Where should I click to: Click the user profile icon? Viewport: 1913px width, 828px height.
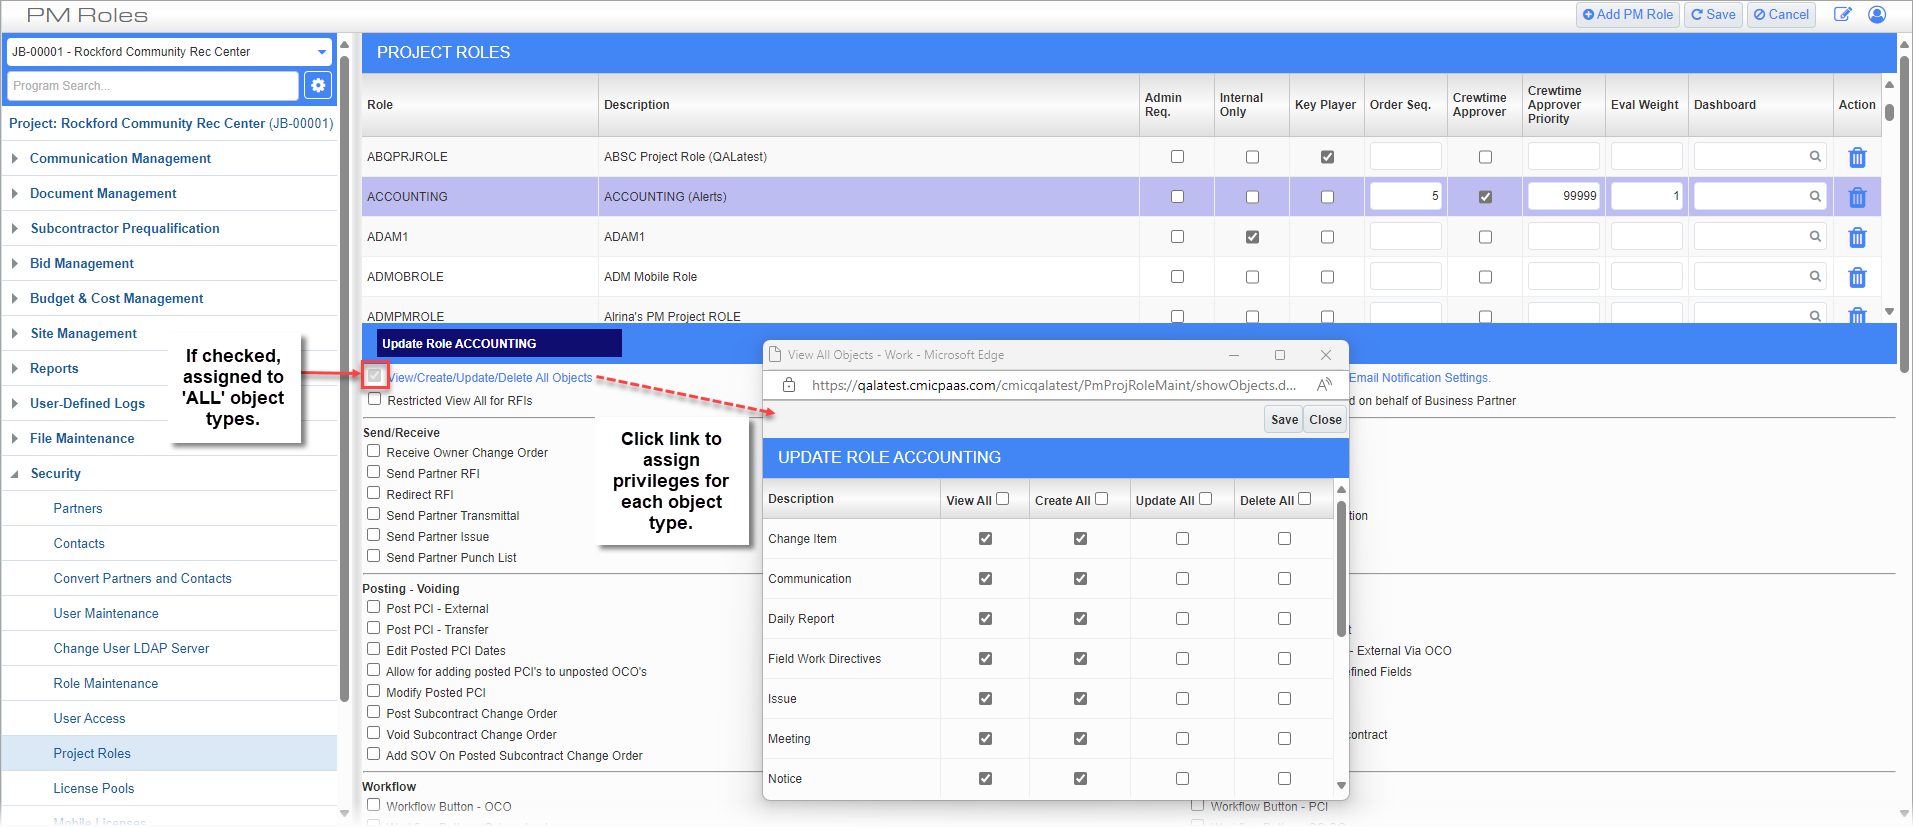(1877, 15)
